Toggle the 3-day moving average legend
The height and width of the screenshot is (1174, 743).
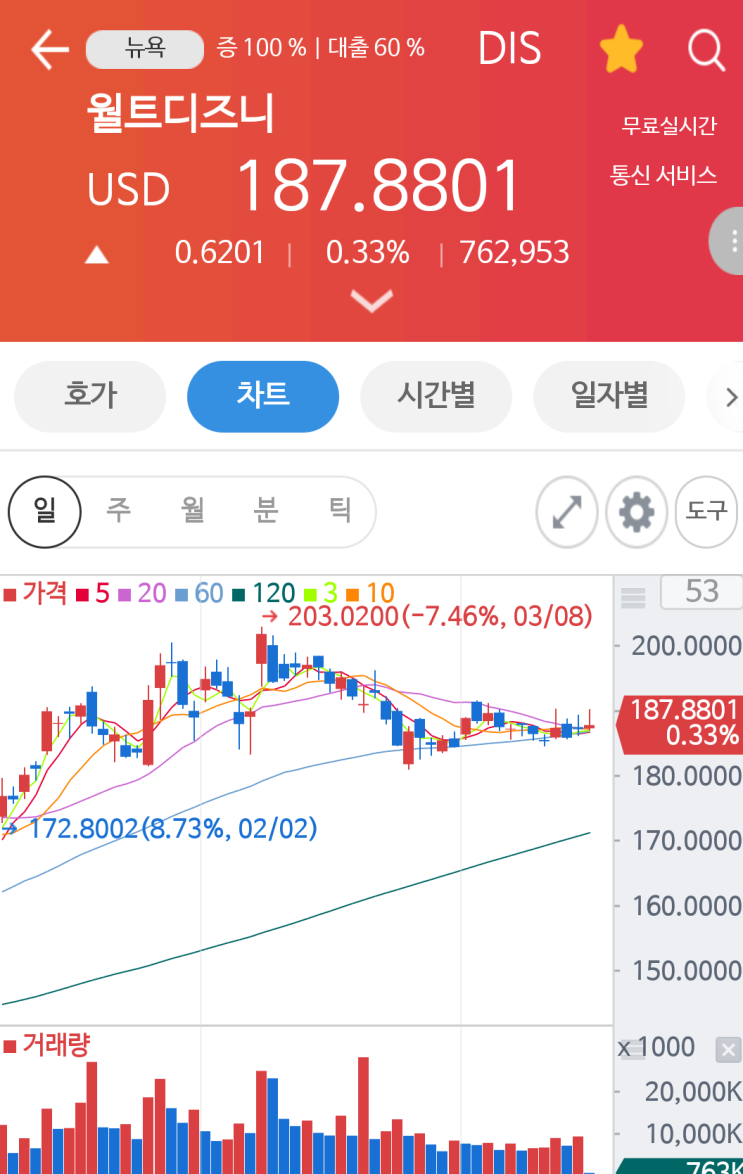321,594
